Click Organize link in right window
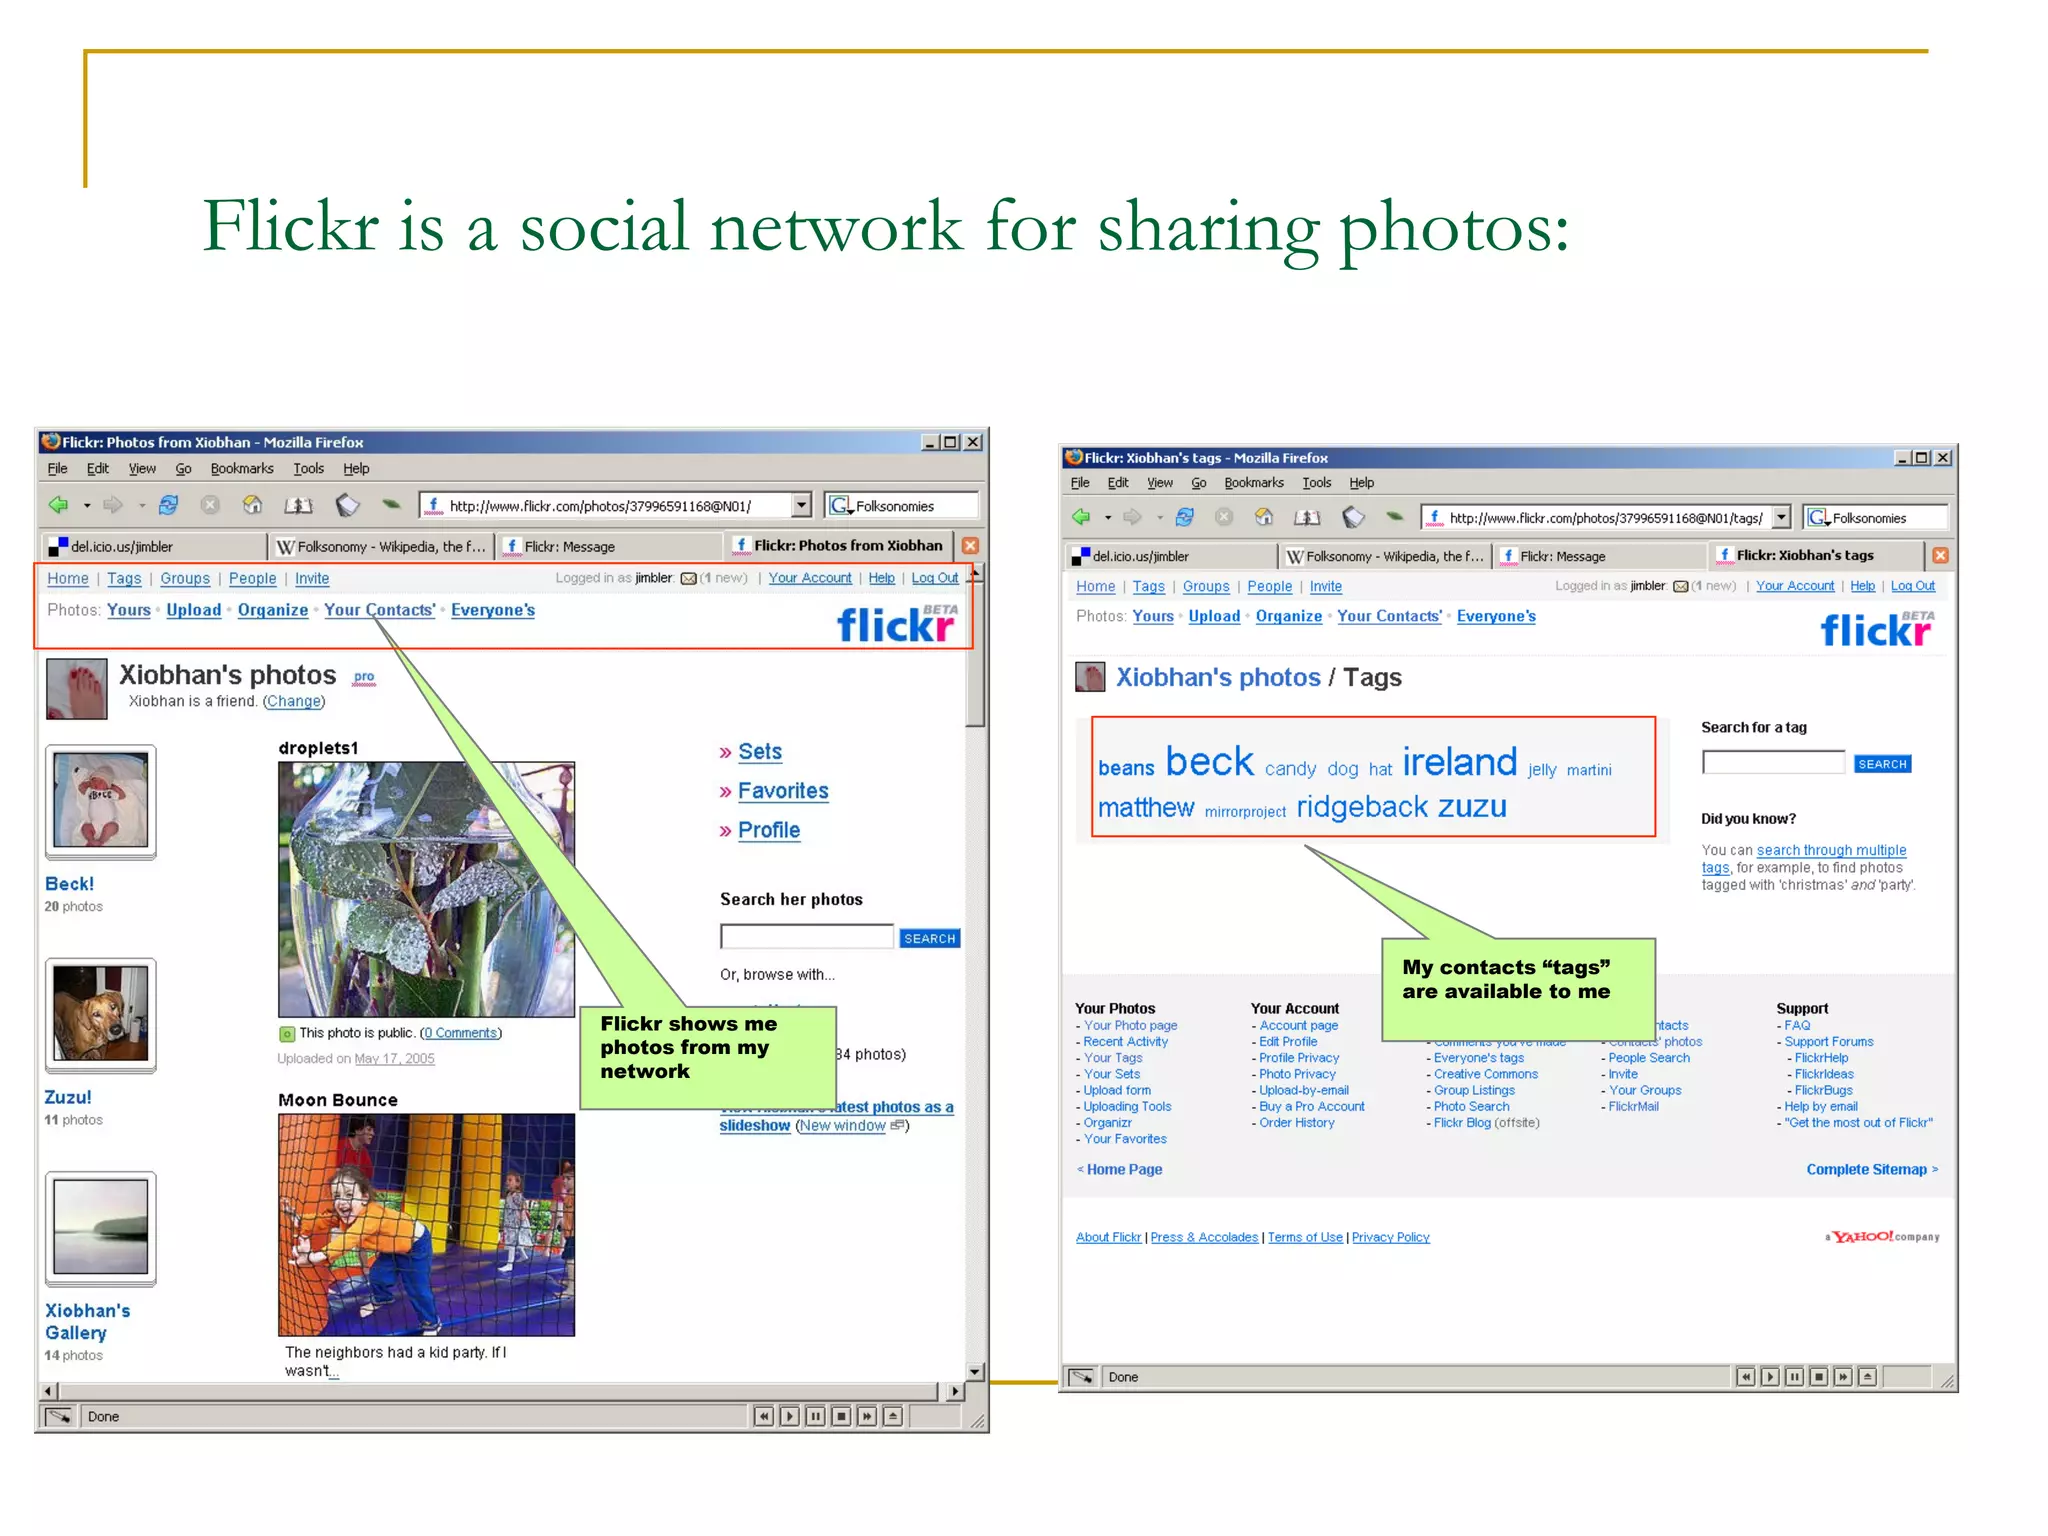Image resolution: width=2048 pixels, height=1536 pixels. click(1288, 616)
